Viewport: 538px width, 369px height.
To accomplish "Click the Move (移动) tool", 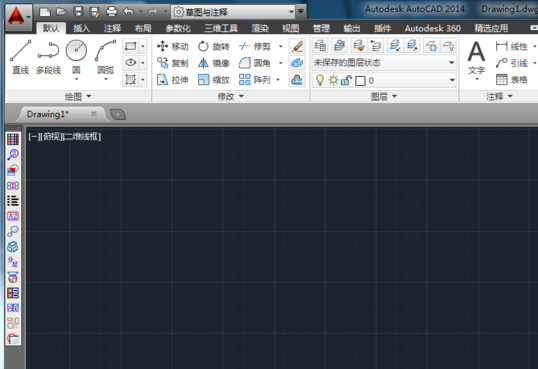I will [173, 46].
